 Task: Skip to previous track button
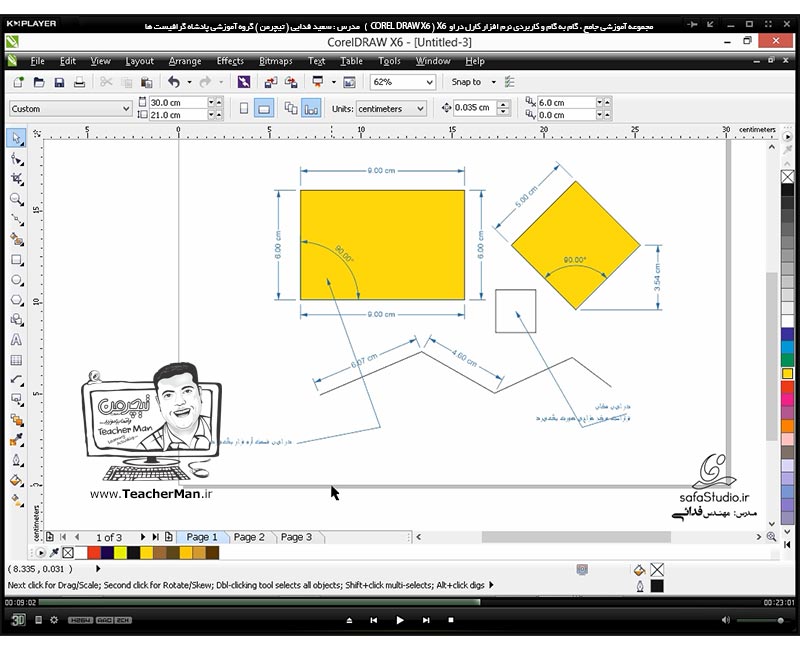(x=373, y=620)
